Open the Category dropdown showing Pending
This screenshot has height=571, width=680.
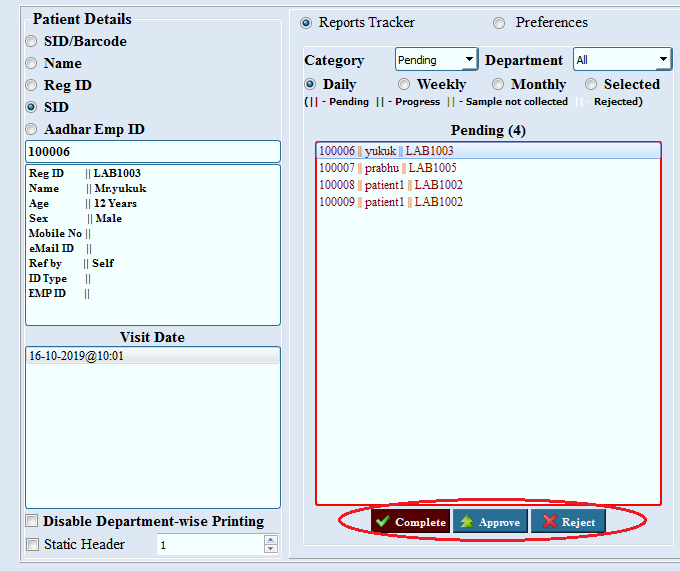pyautogui.click(x=436, y=59)
